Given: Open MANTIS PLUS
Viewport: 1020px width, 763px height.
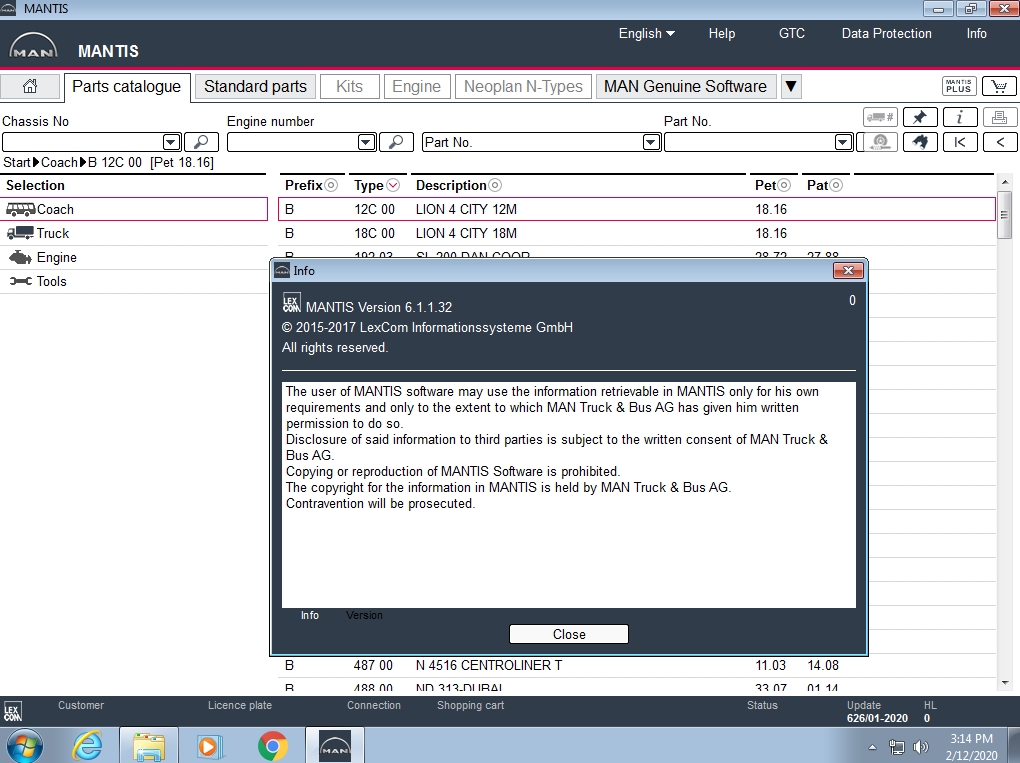Looking at the screenshot, I should pos(958,87).
